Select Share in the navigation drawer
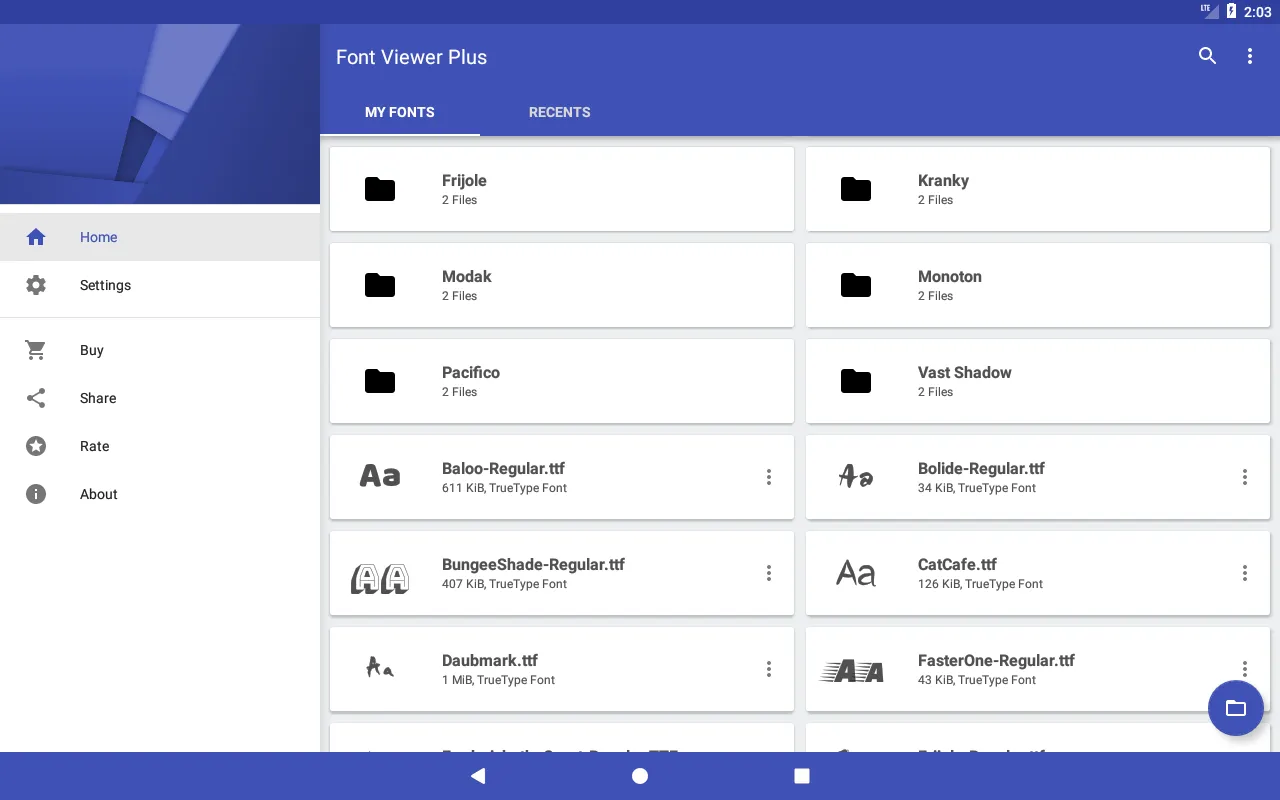Image resolution: width=1280 pixels, height=800 pixels. [x=160, y=398]
